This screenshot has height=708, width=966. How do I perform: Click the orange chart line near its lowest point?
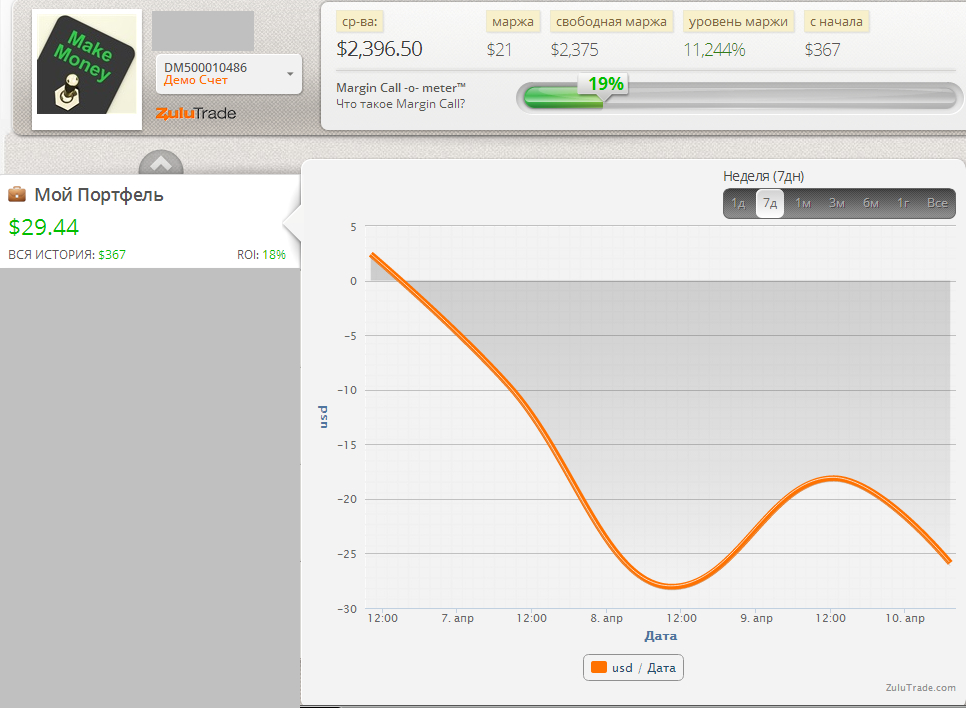tap(672, 586)
